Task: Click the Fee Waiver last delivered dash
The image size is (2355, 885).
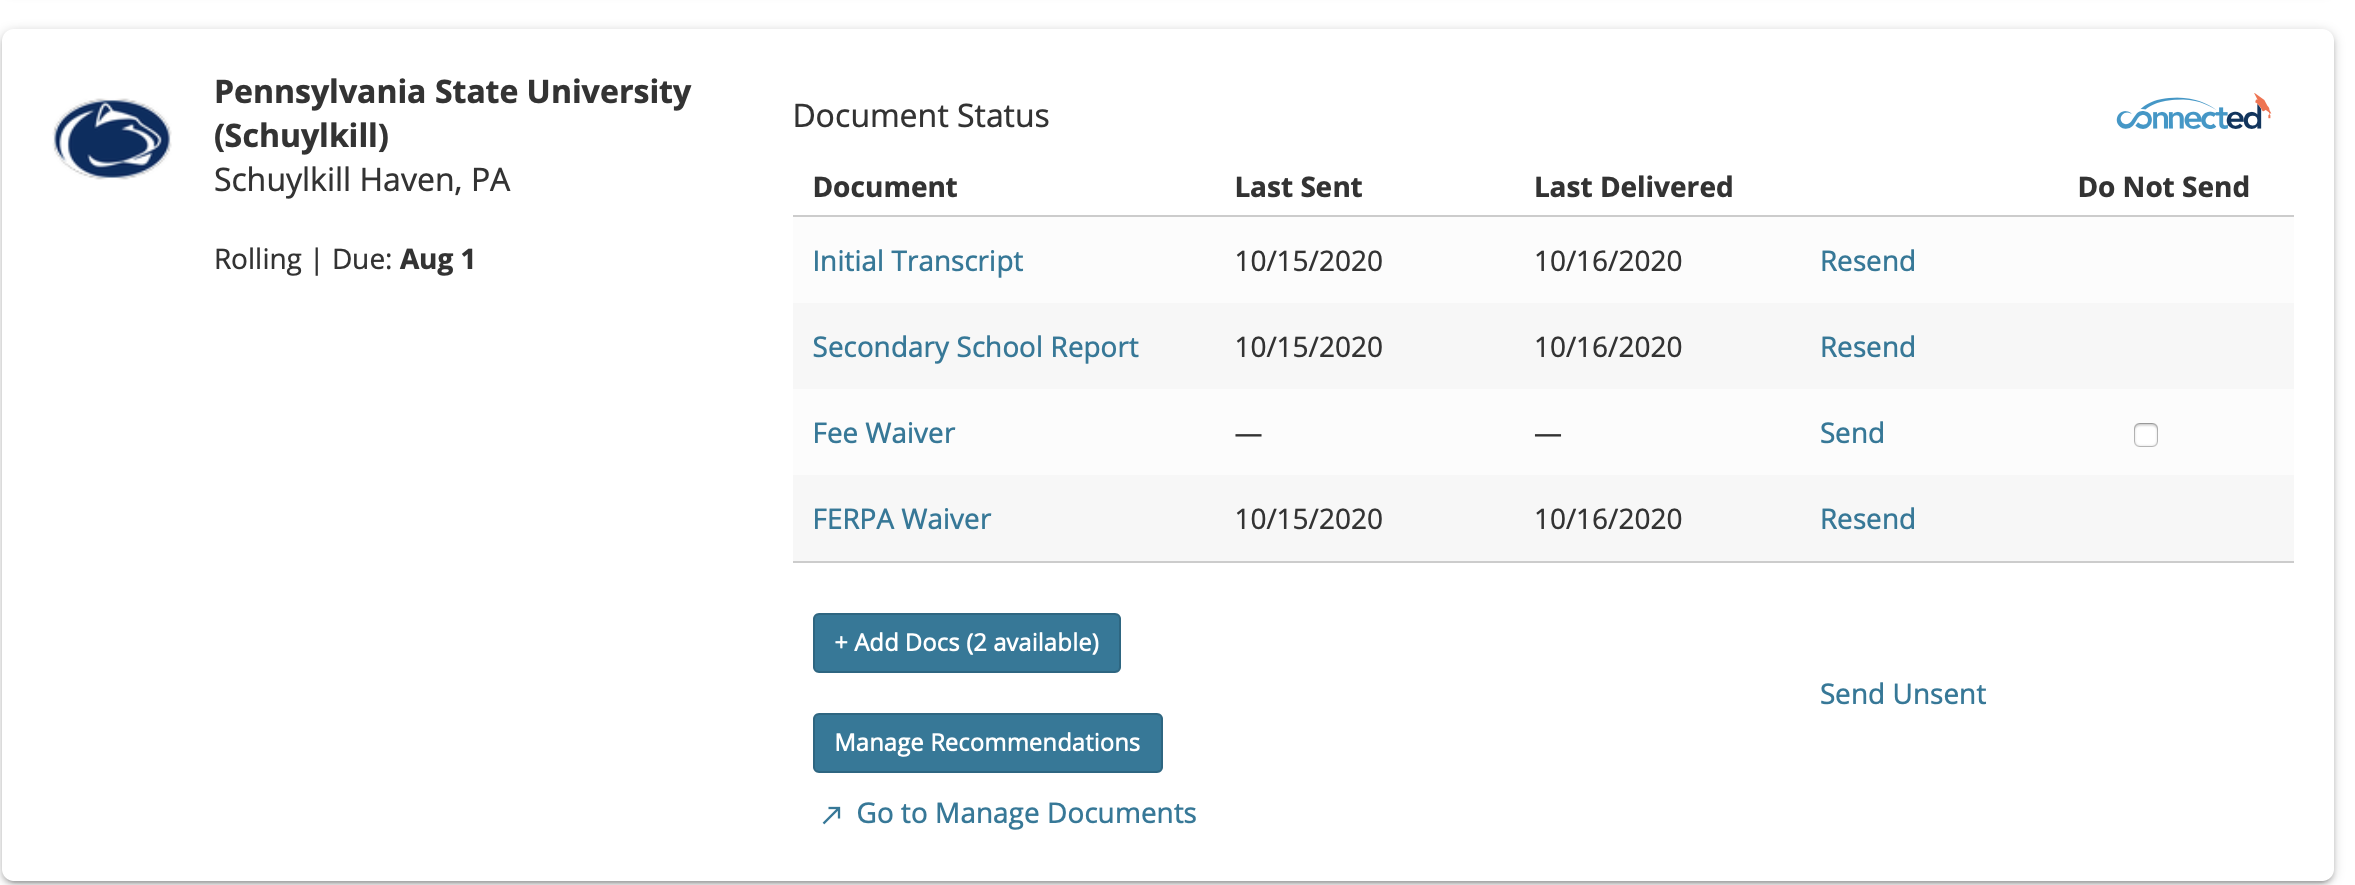Action: tap(1548, 435)
